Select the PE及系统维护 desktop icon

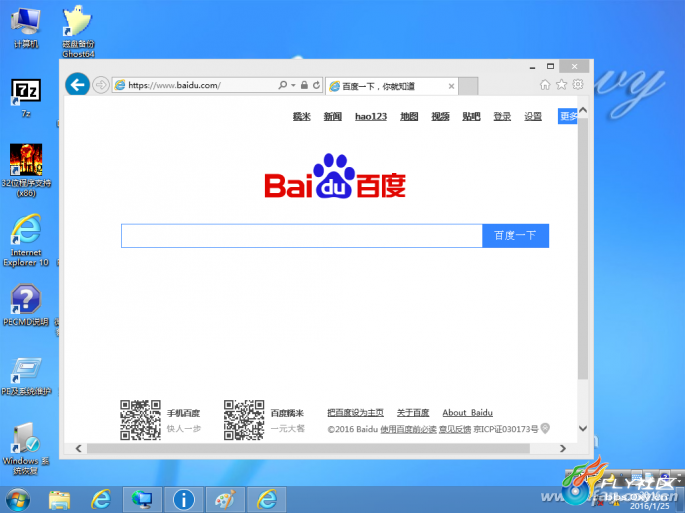tap(26, 376)
